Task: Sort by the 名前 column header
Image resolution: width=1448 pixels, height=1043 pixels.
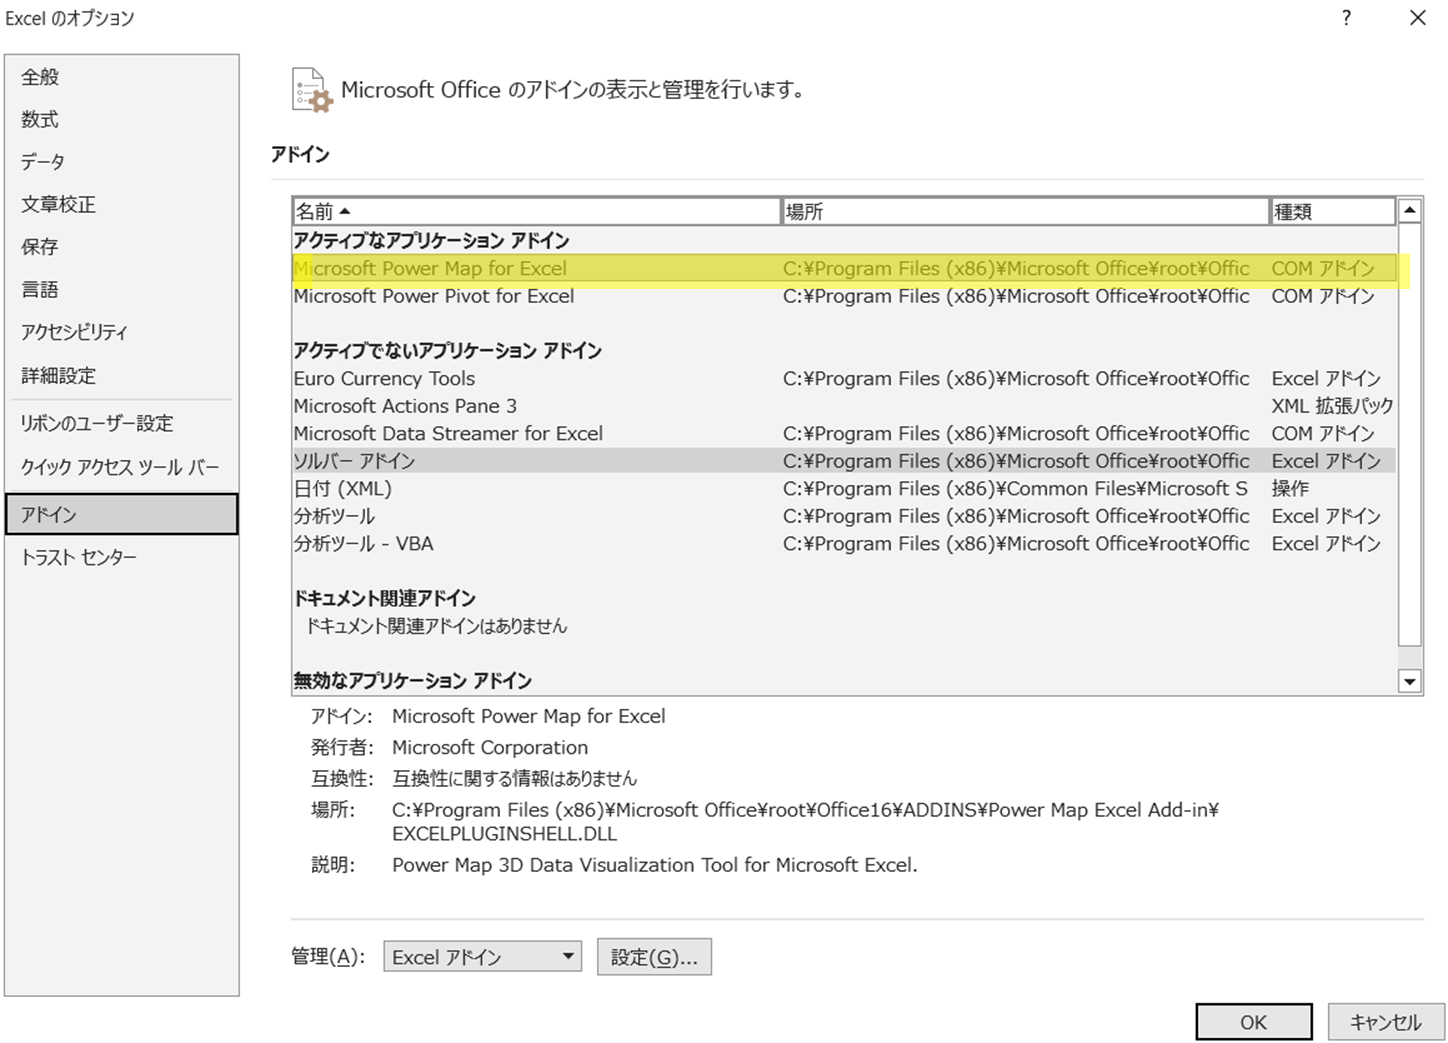Action: click(x=535, y=211)
